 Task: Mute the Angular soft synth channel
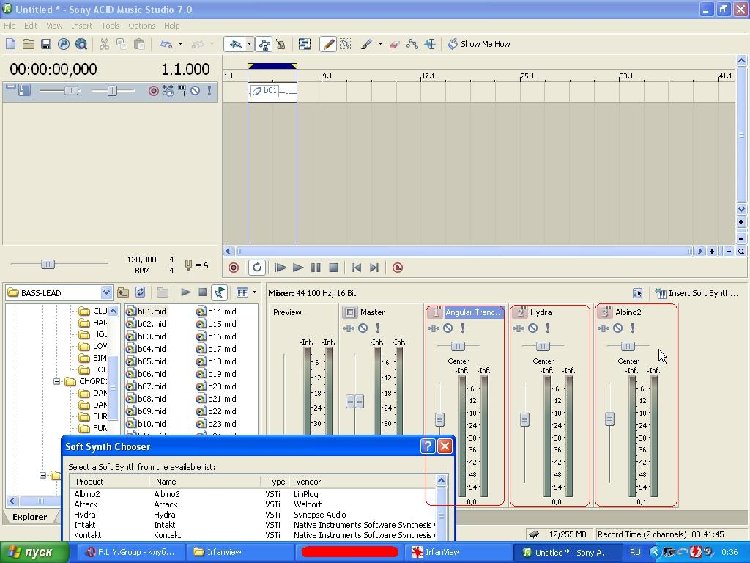tap(448, 328)
